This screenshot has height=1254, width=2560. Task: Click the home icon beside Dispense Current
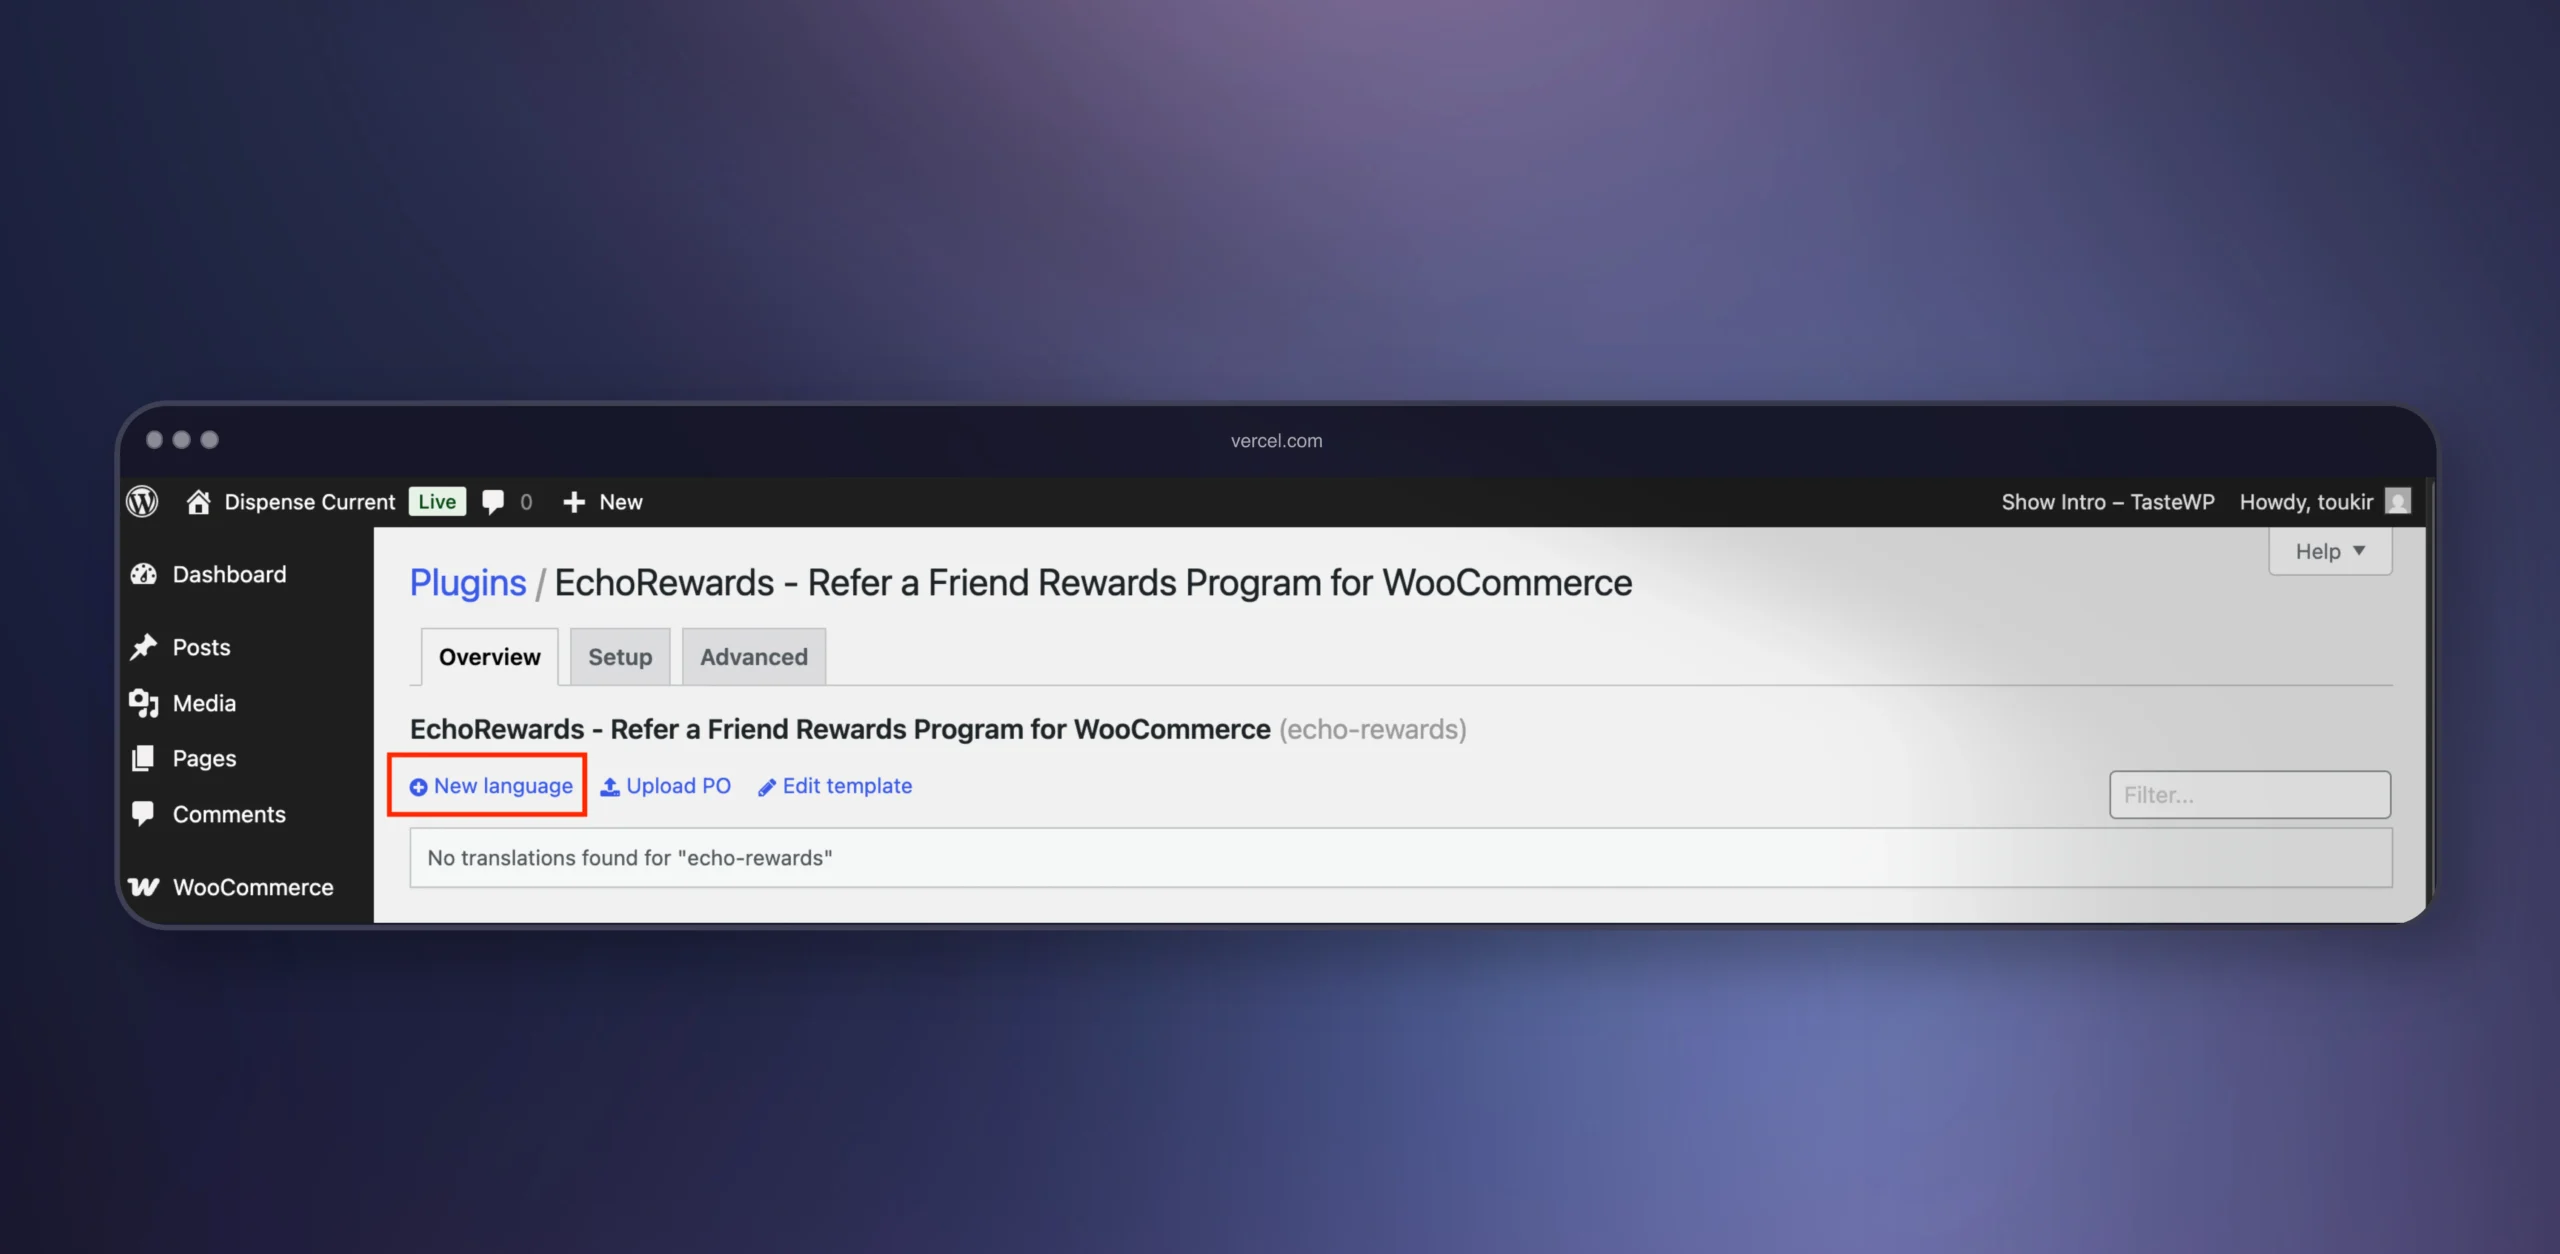198,501
